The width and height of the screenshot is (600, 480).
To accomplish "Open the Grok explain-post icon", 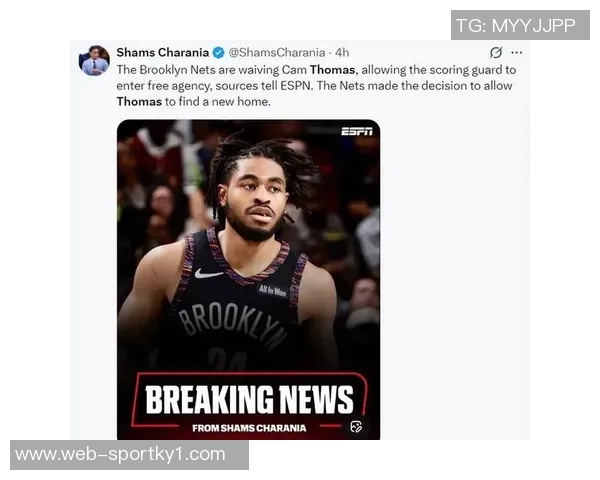I will 496,52.
